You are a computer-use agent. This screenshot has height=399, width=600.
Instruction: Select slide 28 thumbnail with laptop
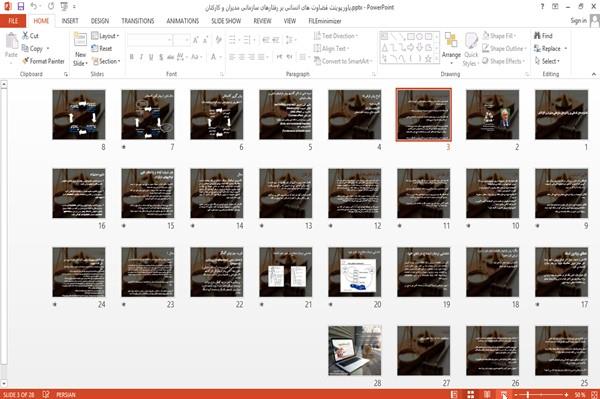355,350
